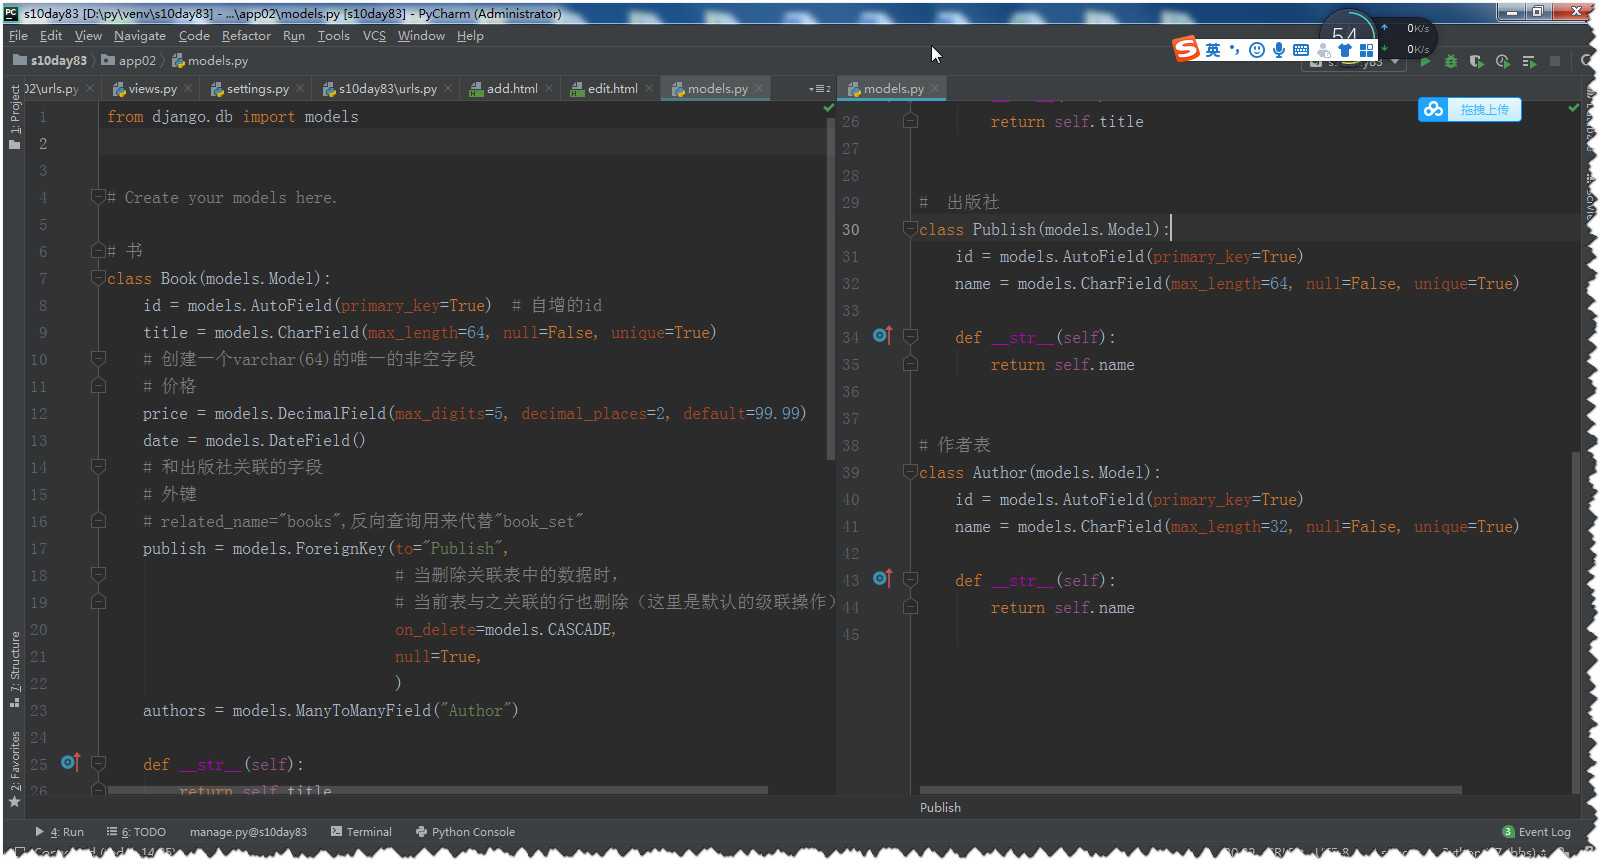The image size is (1607, 867).
Task: Collapse class Author fold marker
Action: tap(910, 471)
